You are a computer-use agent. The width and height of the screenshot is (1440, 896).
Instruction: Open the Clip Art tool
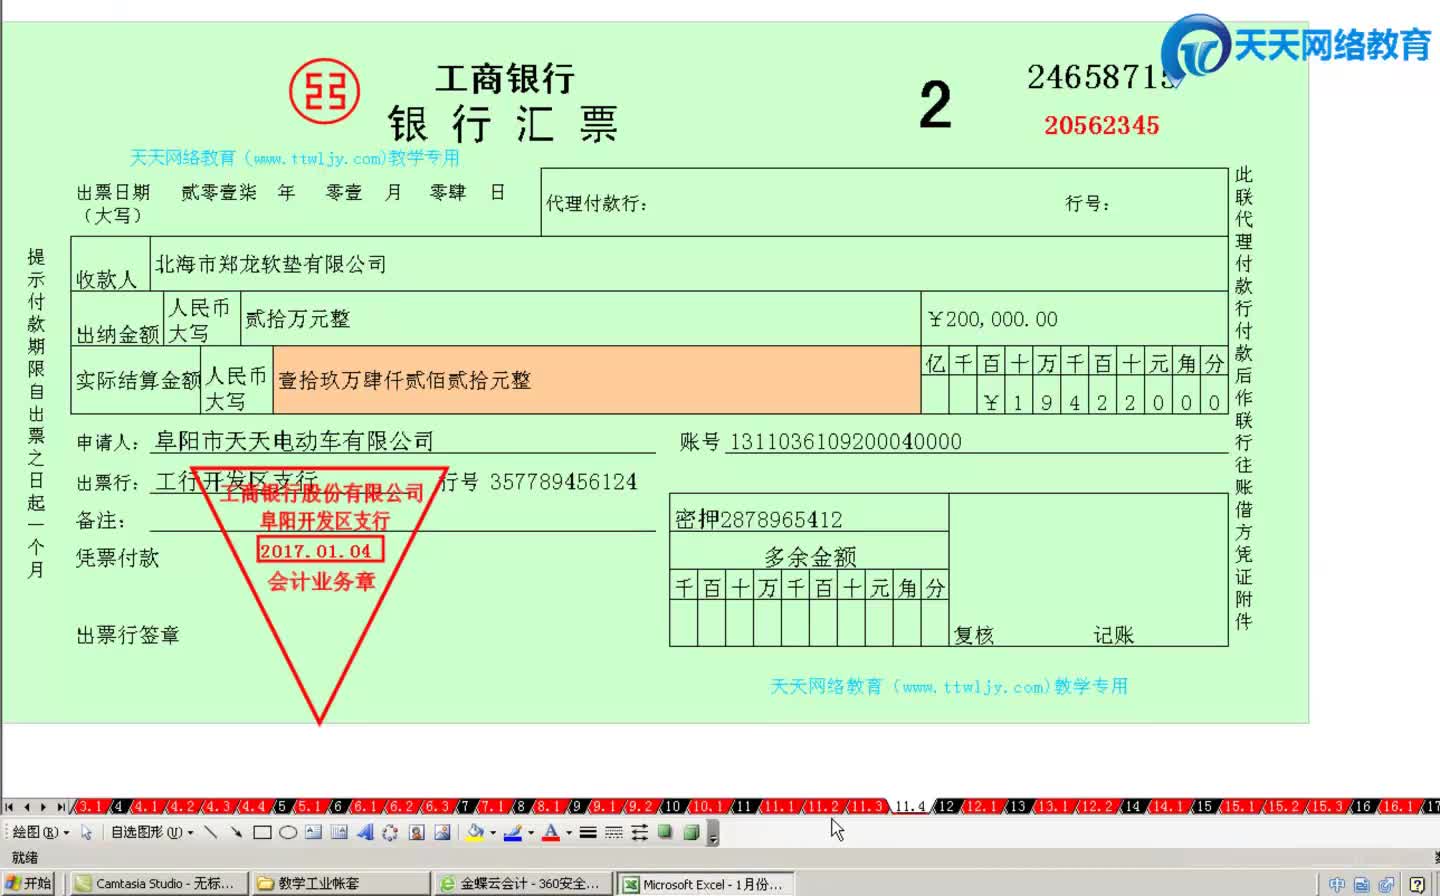414,832
